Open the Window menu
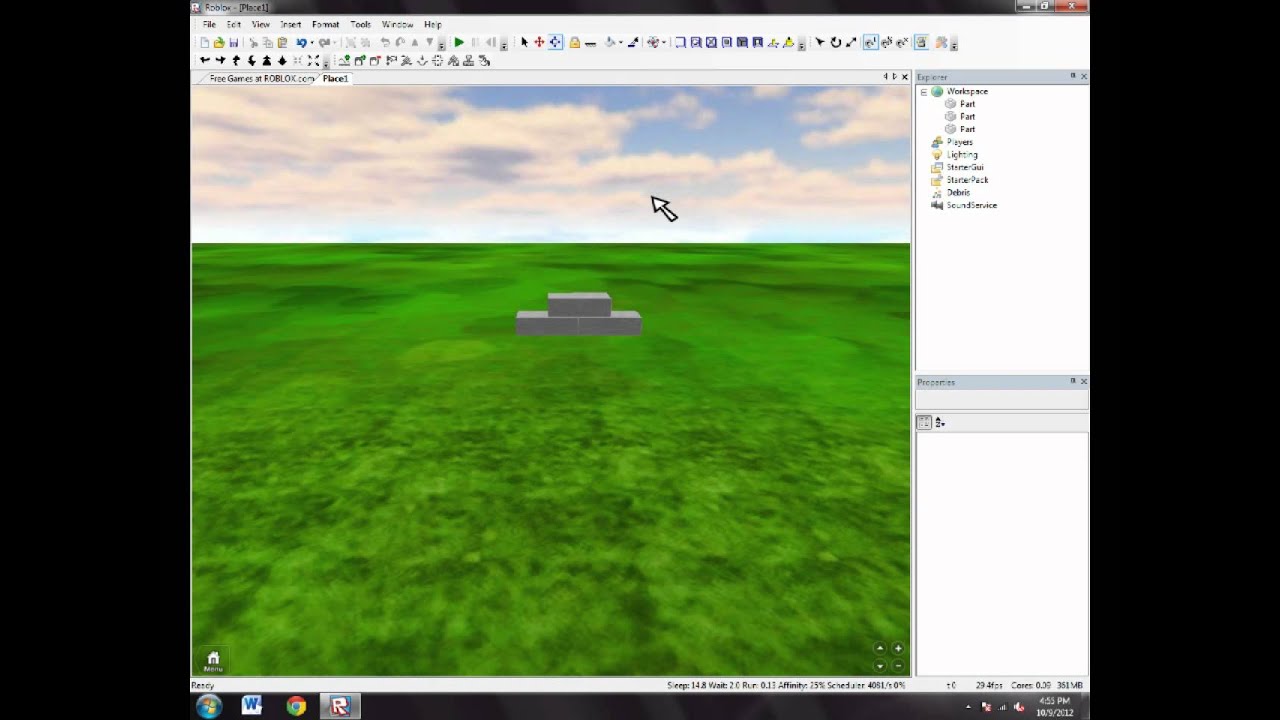This screenshot has height=720, width=1280. [397, 24]
